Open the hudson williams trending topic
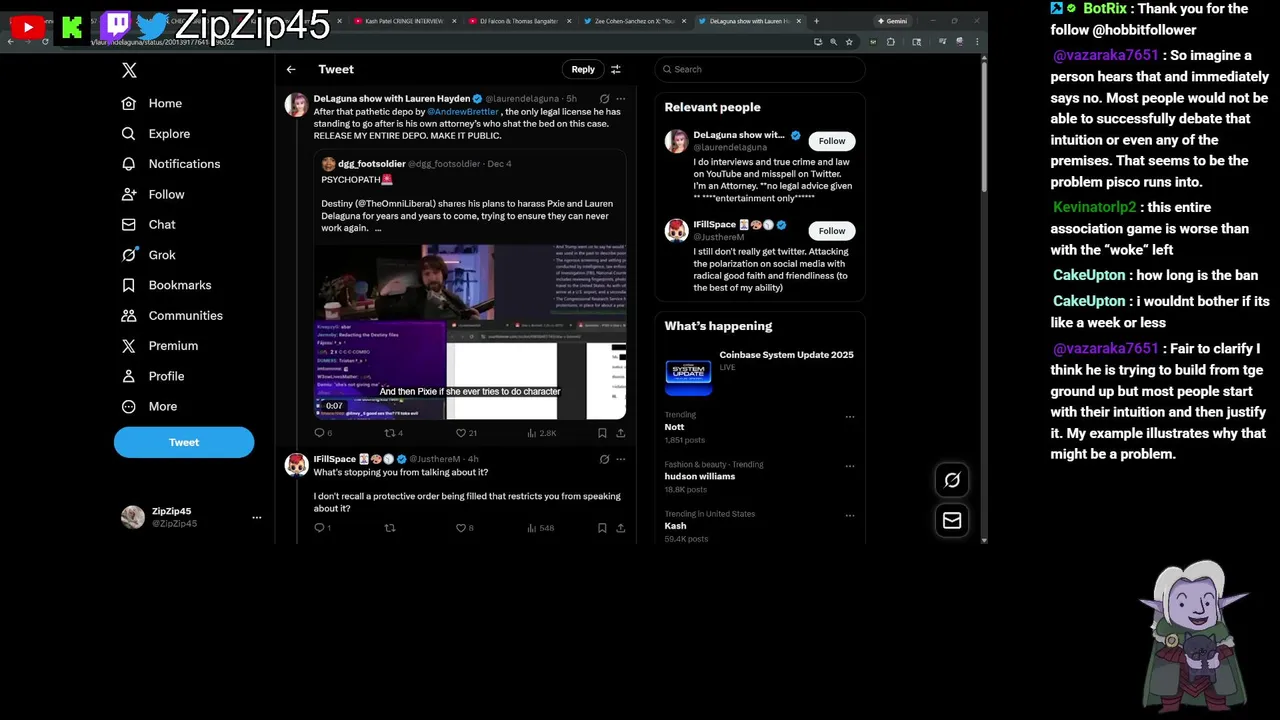The width and height of the screenshot is (1280, 720). coord(699,477)
